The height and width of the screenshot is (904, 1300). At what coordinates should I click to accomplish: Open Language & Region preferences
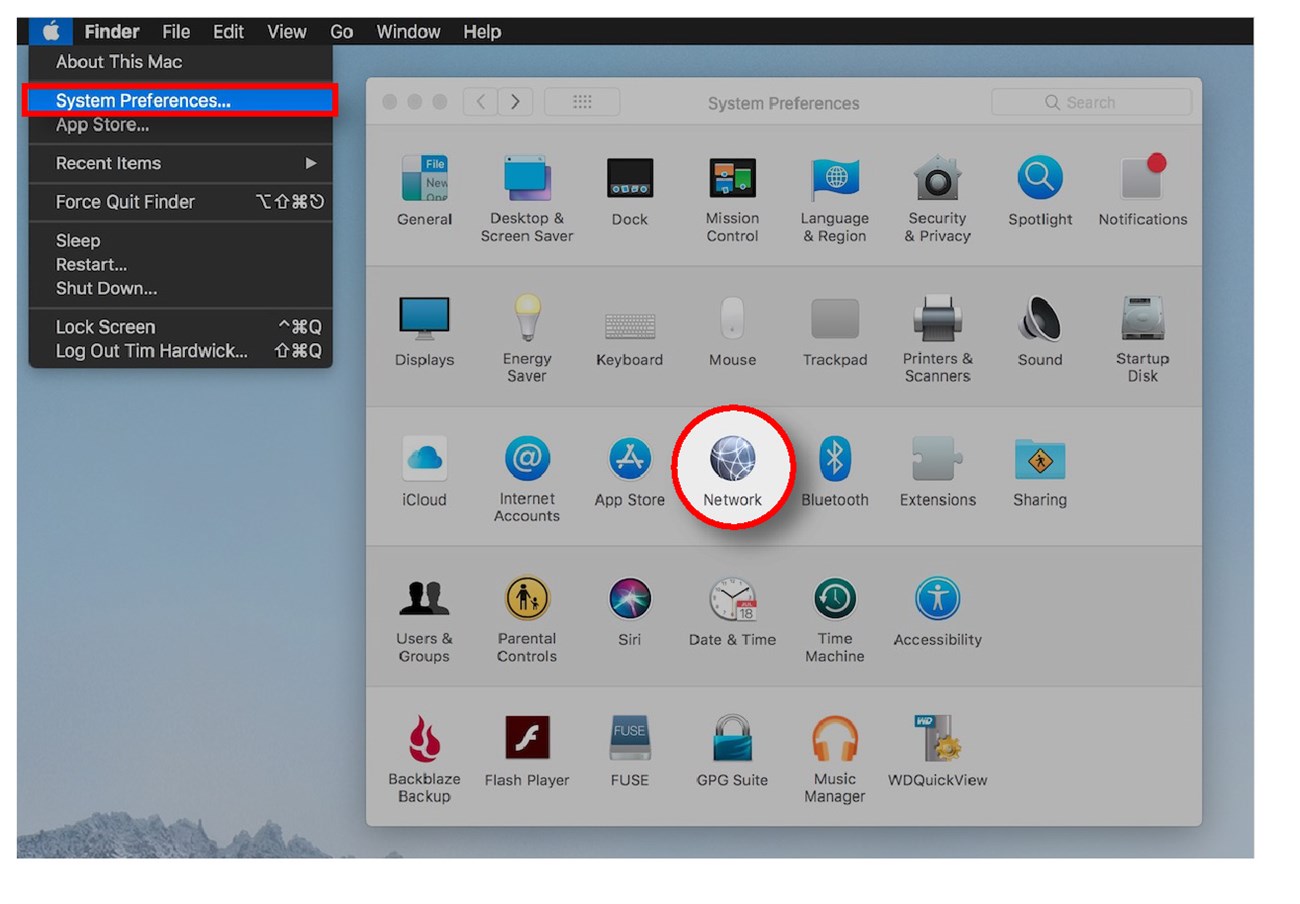[835, 199]
